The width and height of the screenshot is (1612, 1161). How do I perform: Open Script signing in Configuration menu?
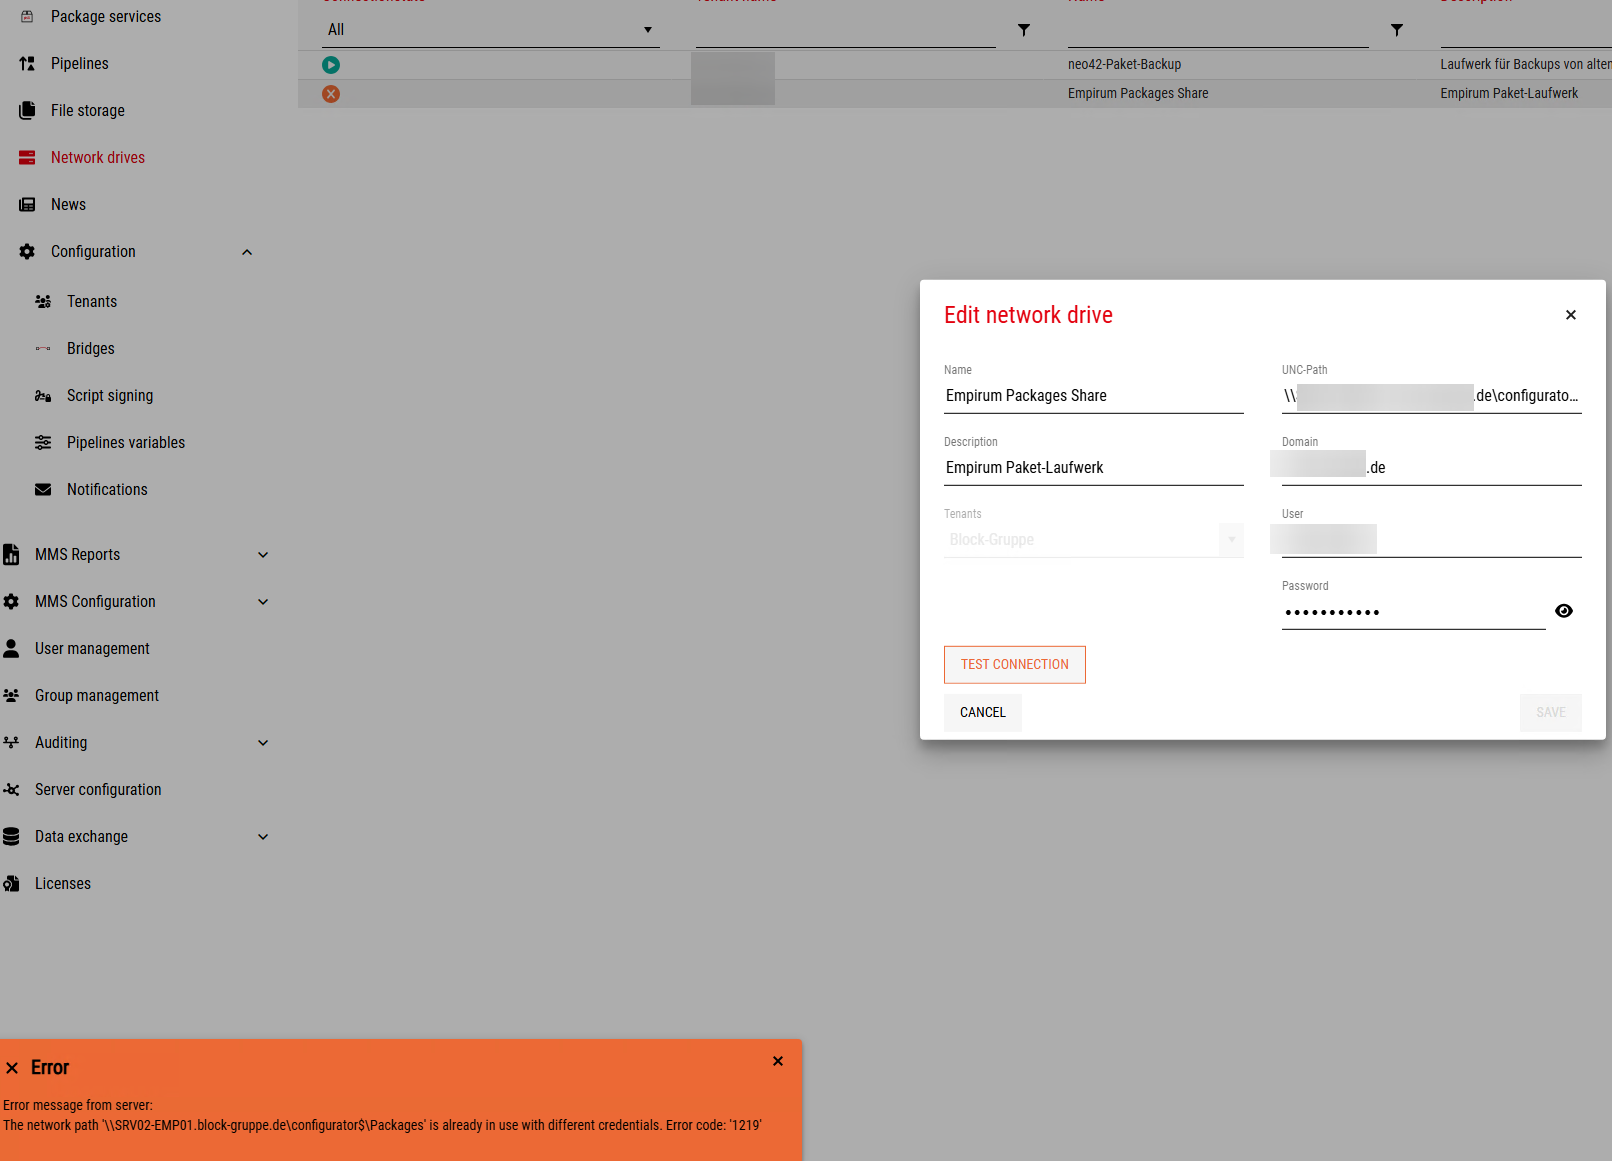click(110, 396)
